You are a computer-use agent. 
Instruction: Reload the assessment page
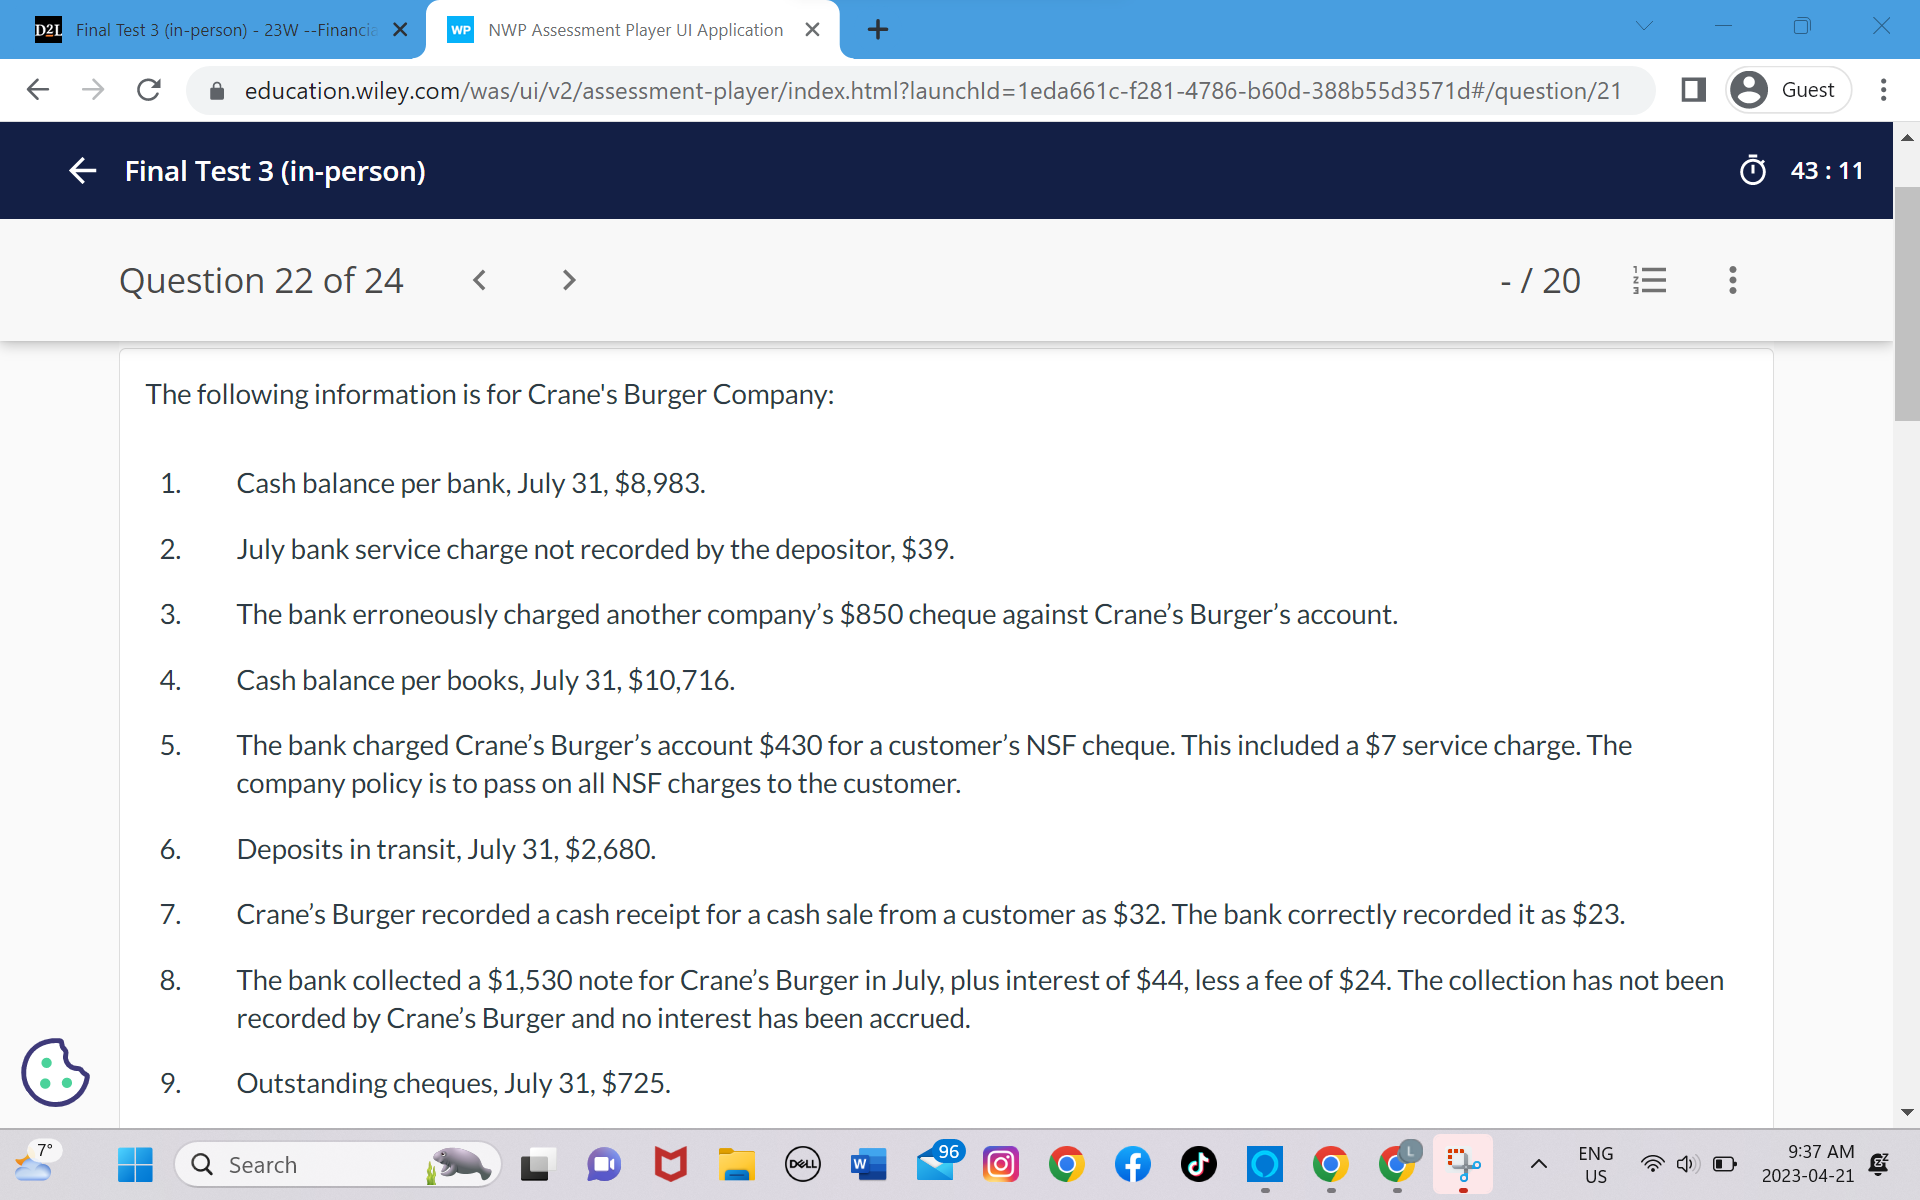point(148,90)
